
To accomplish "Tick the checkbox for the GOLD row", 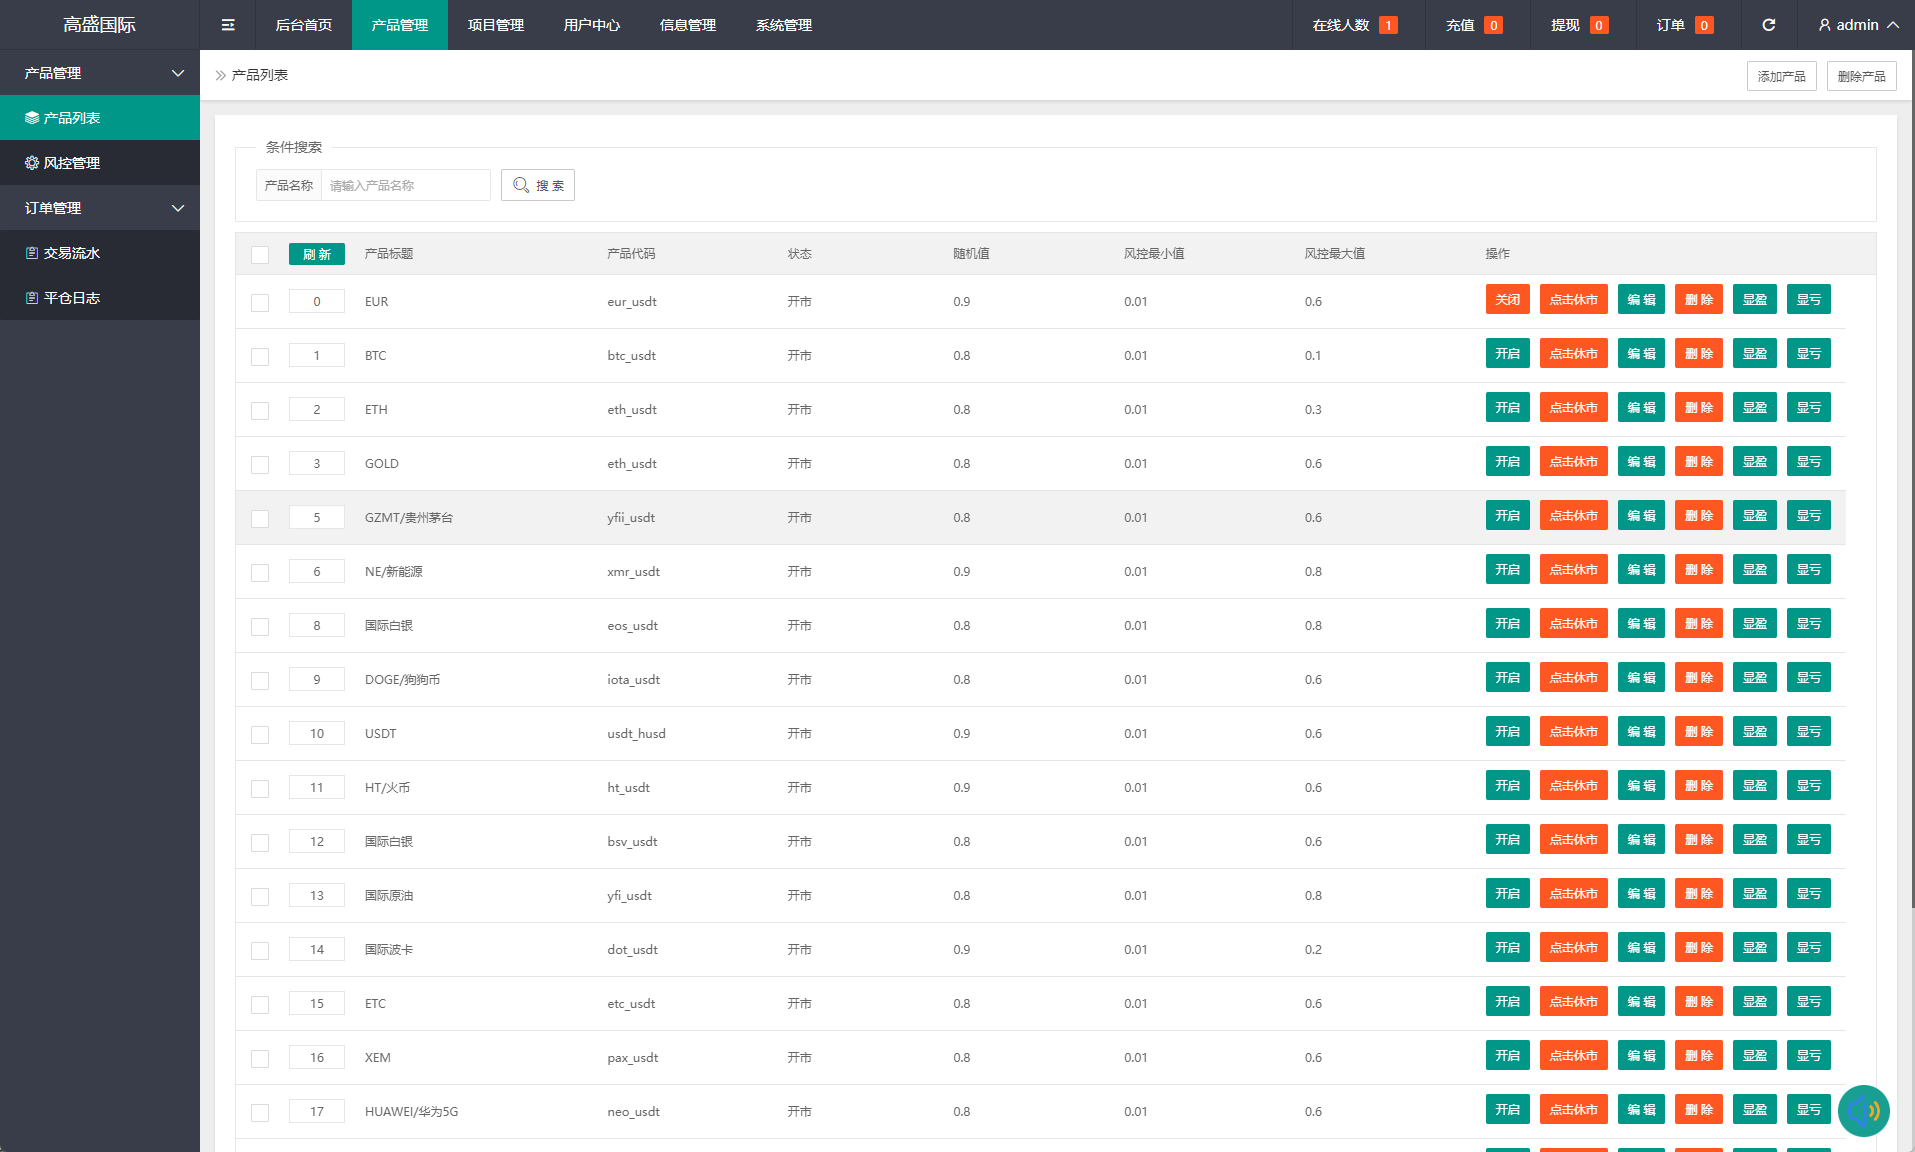I will pos(260,465).
